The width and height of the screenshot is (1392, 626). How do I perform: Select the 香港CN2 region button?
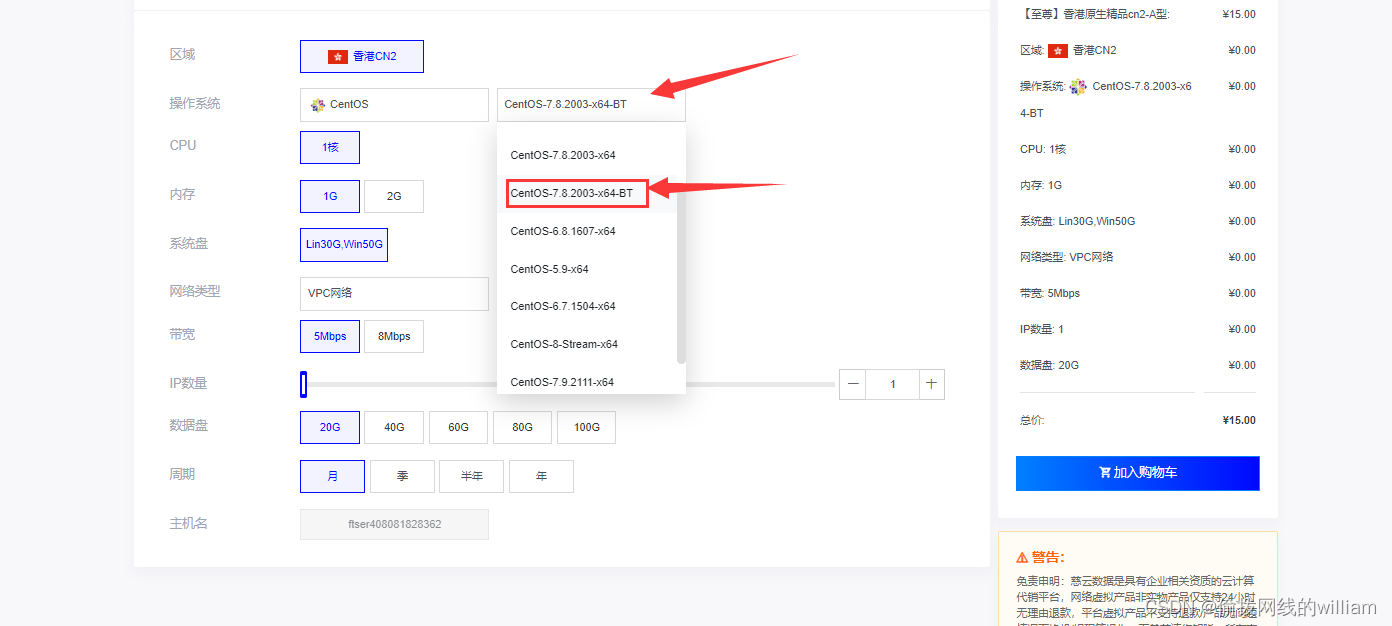[x=361, y=56]
